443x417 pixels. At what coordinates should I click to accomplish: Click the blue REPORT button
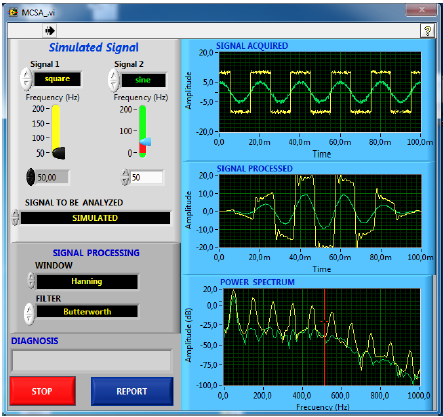pyautogui.click(x=132, y=391)
